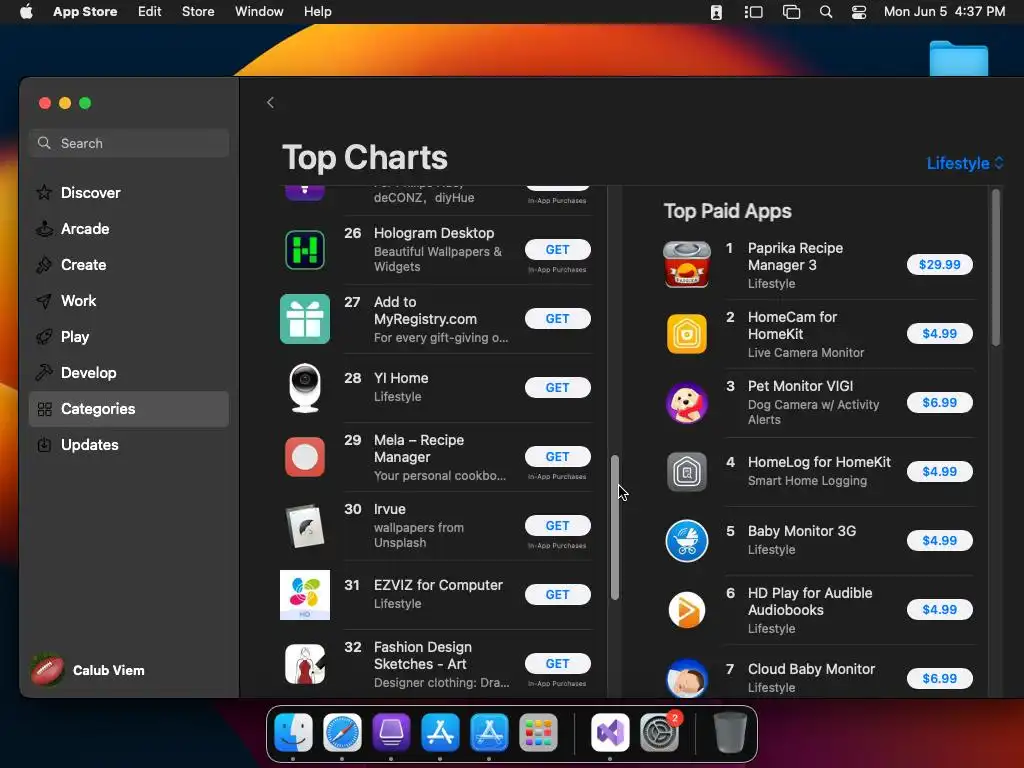Open the HomeCam for HomeKit icon

coord(686,334)
